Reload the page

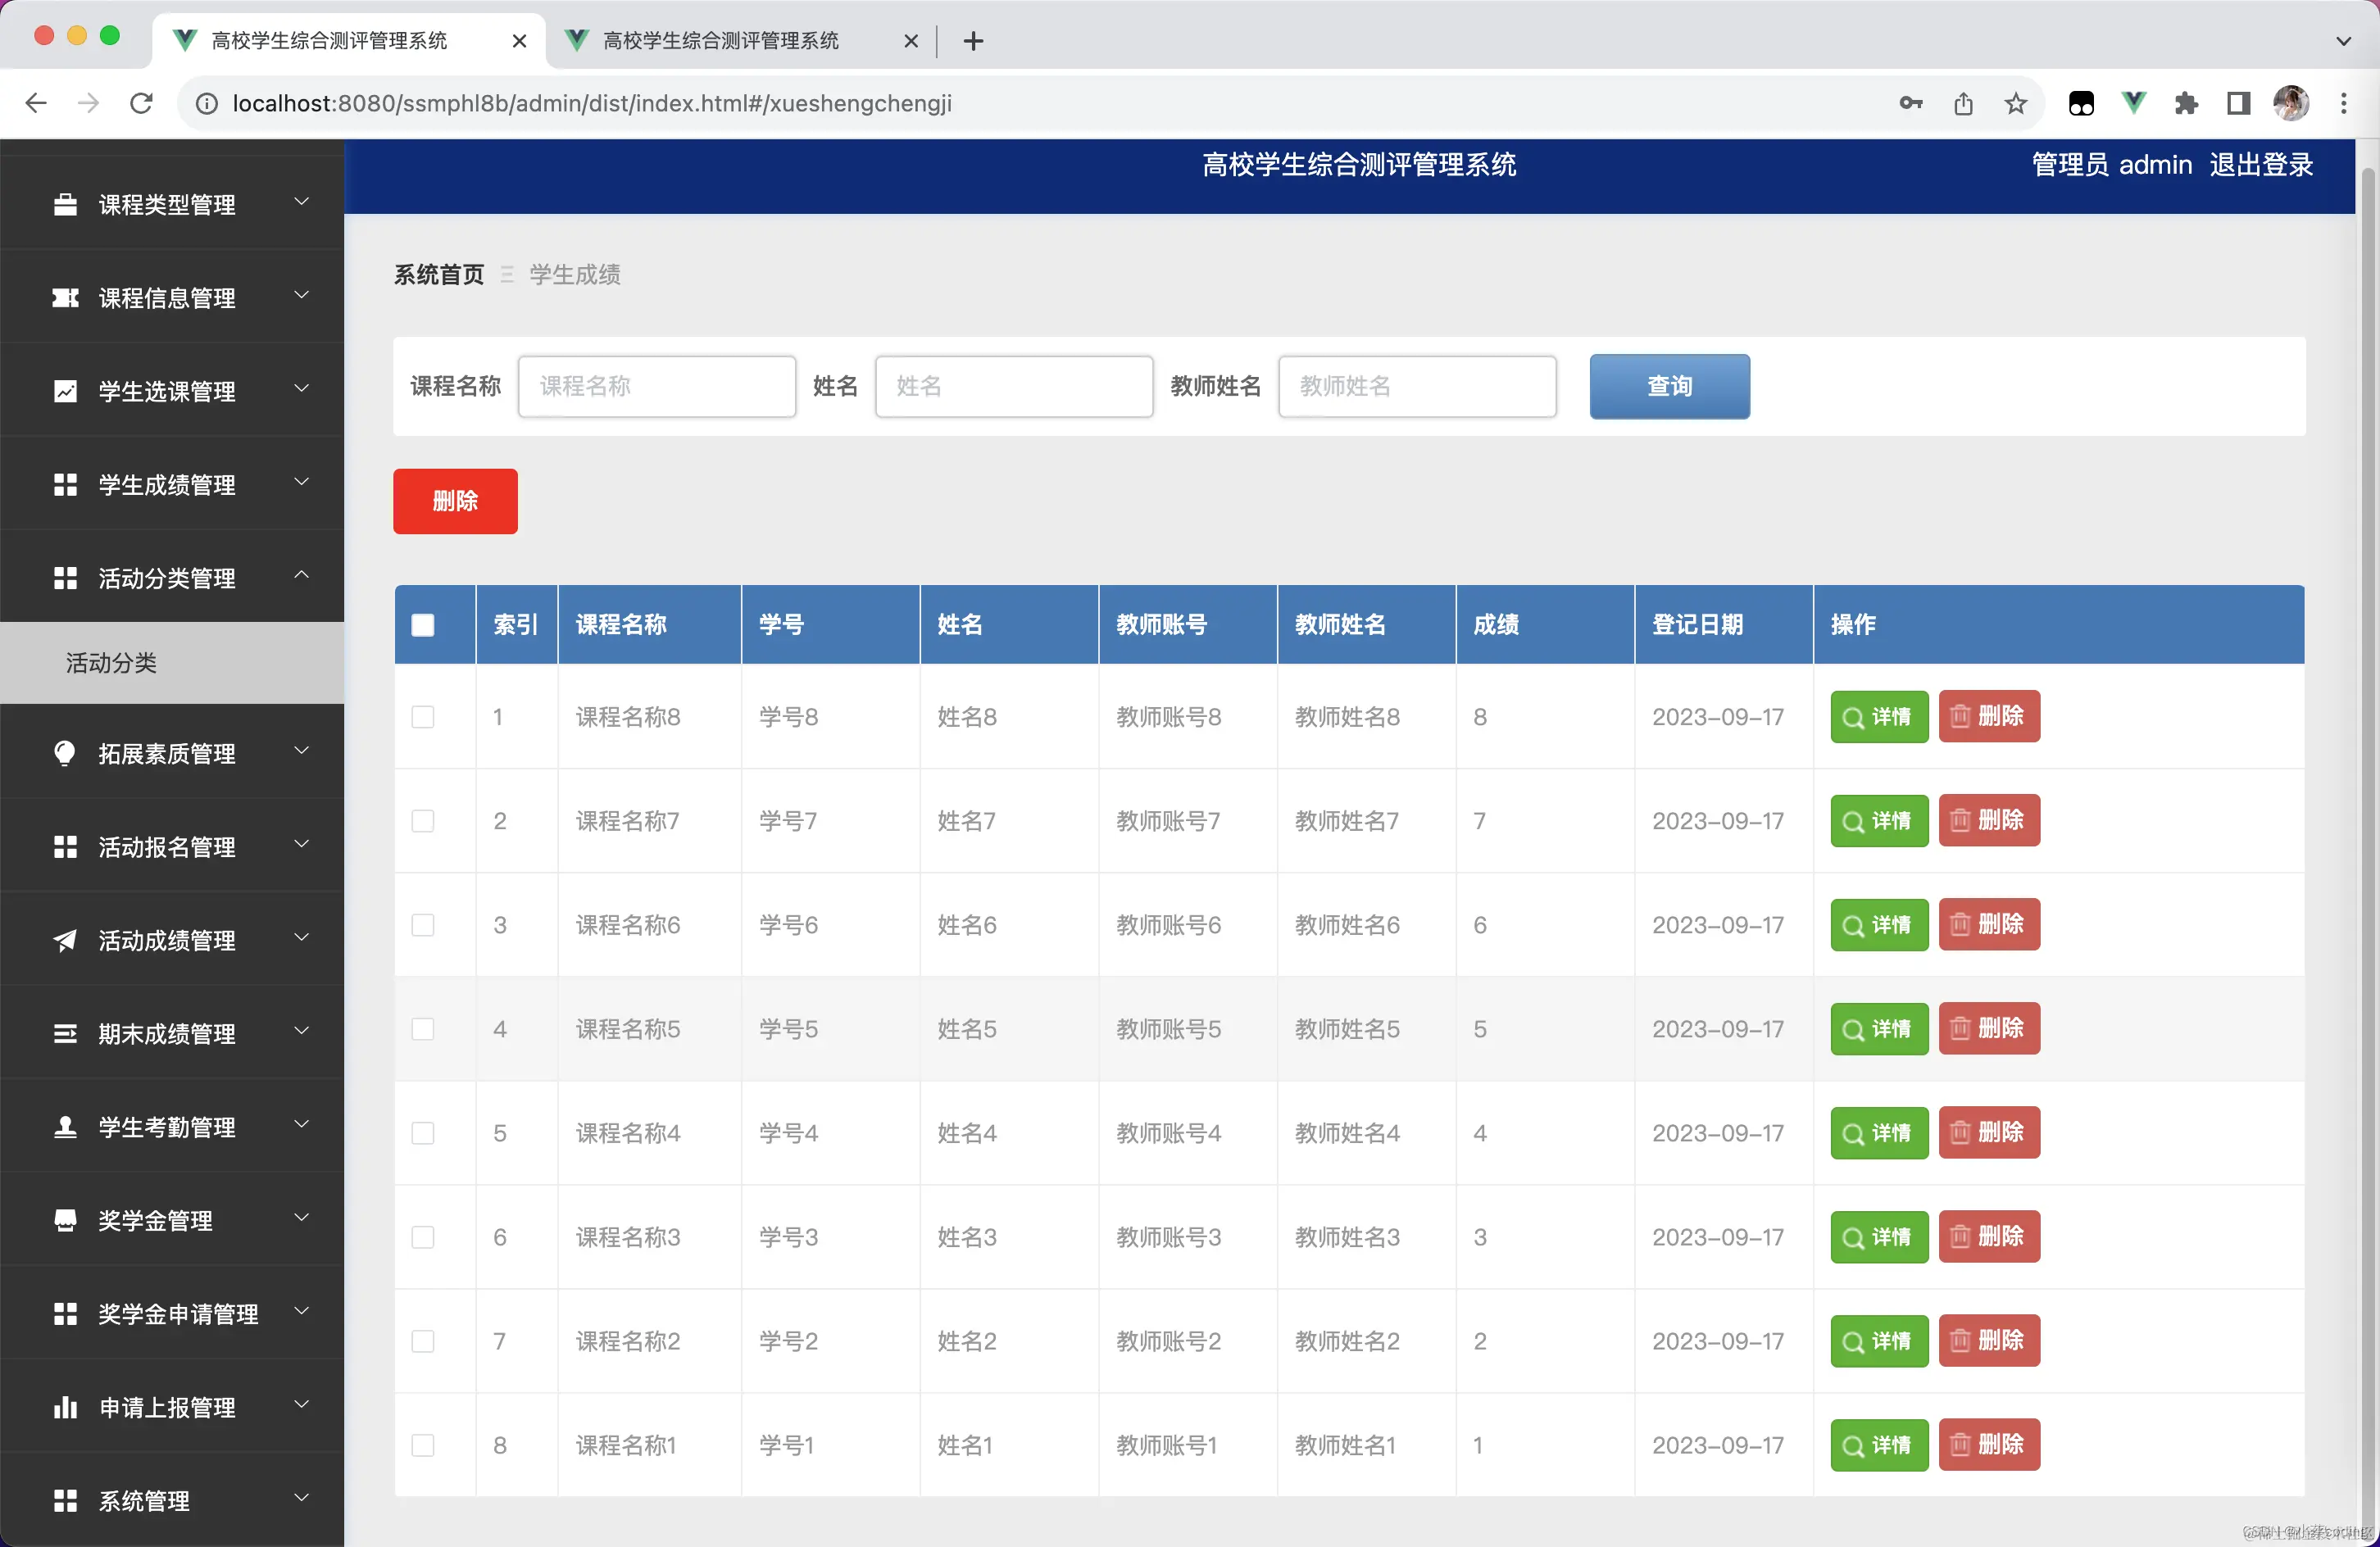[141, 103]
